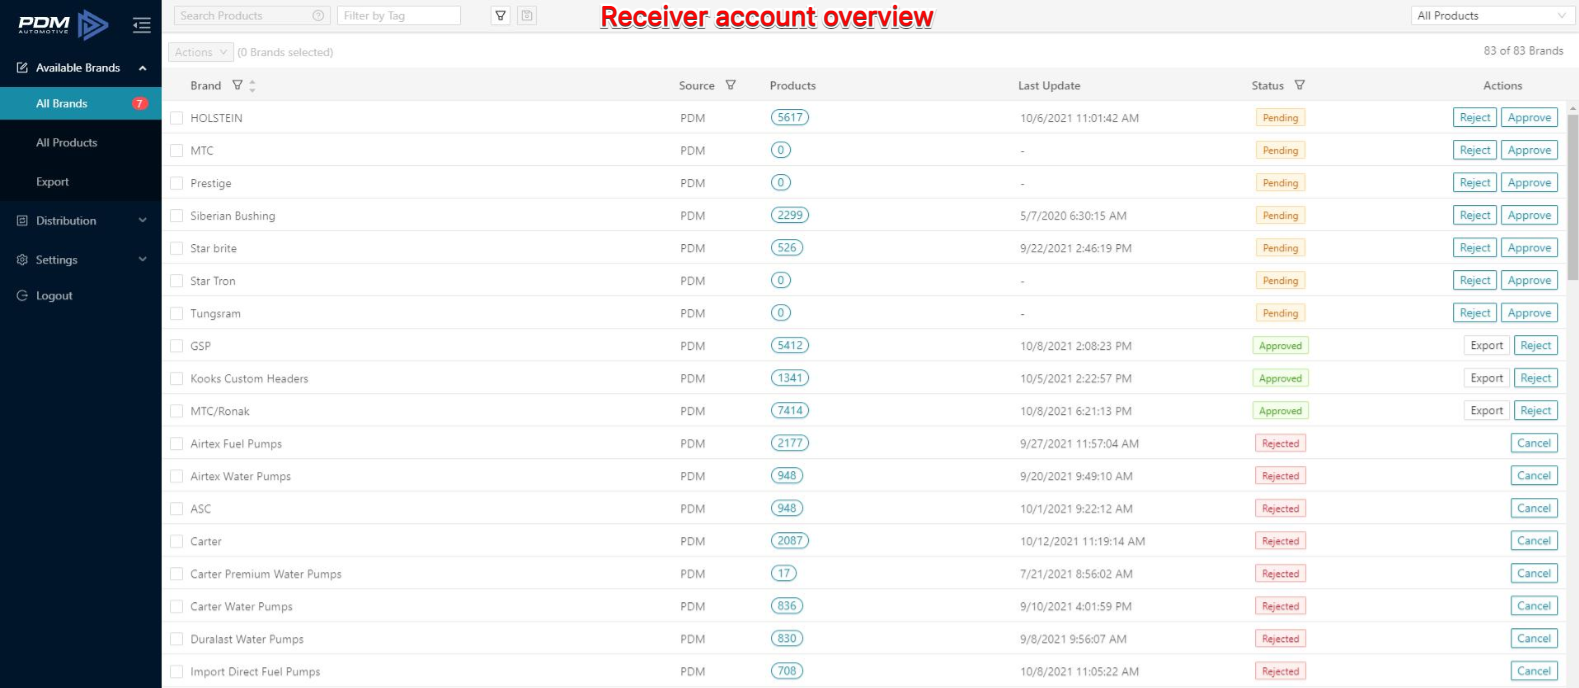Click the Distribution menu label
Screen dimensions: 1579x688
66,221
